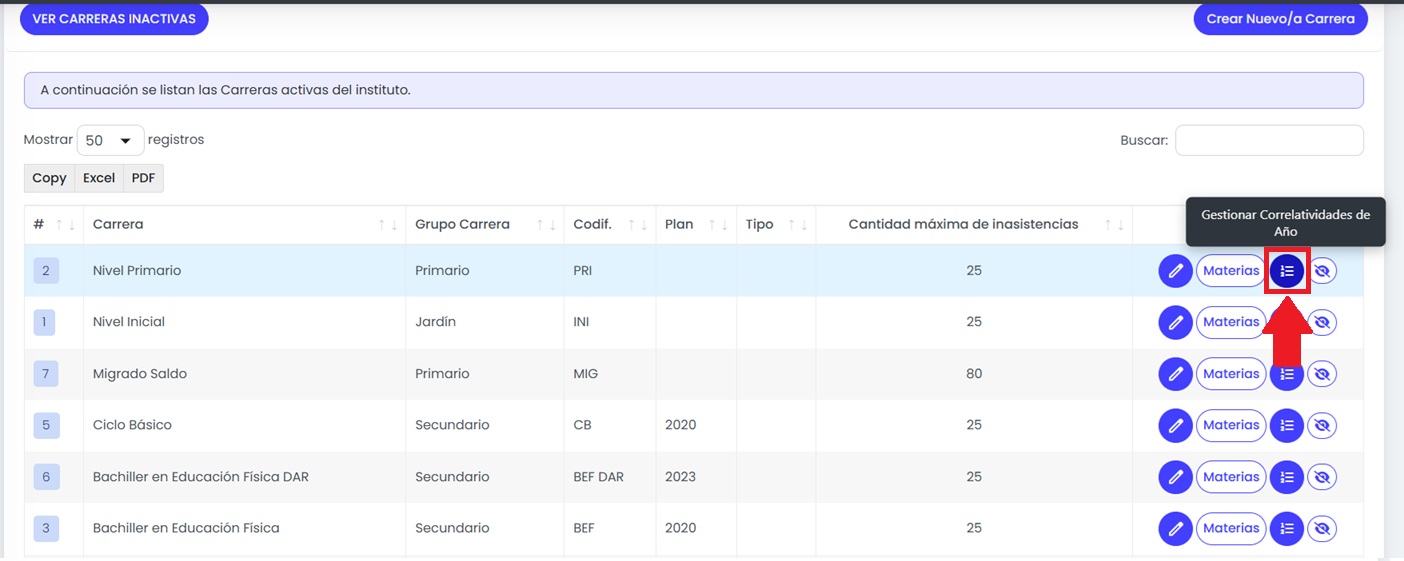Export table with PDF button
This screenshot has width=1404, height=561.
(x=143, y=178)
